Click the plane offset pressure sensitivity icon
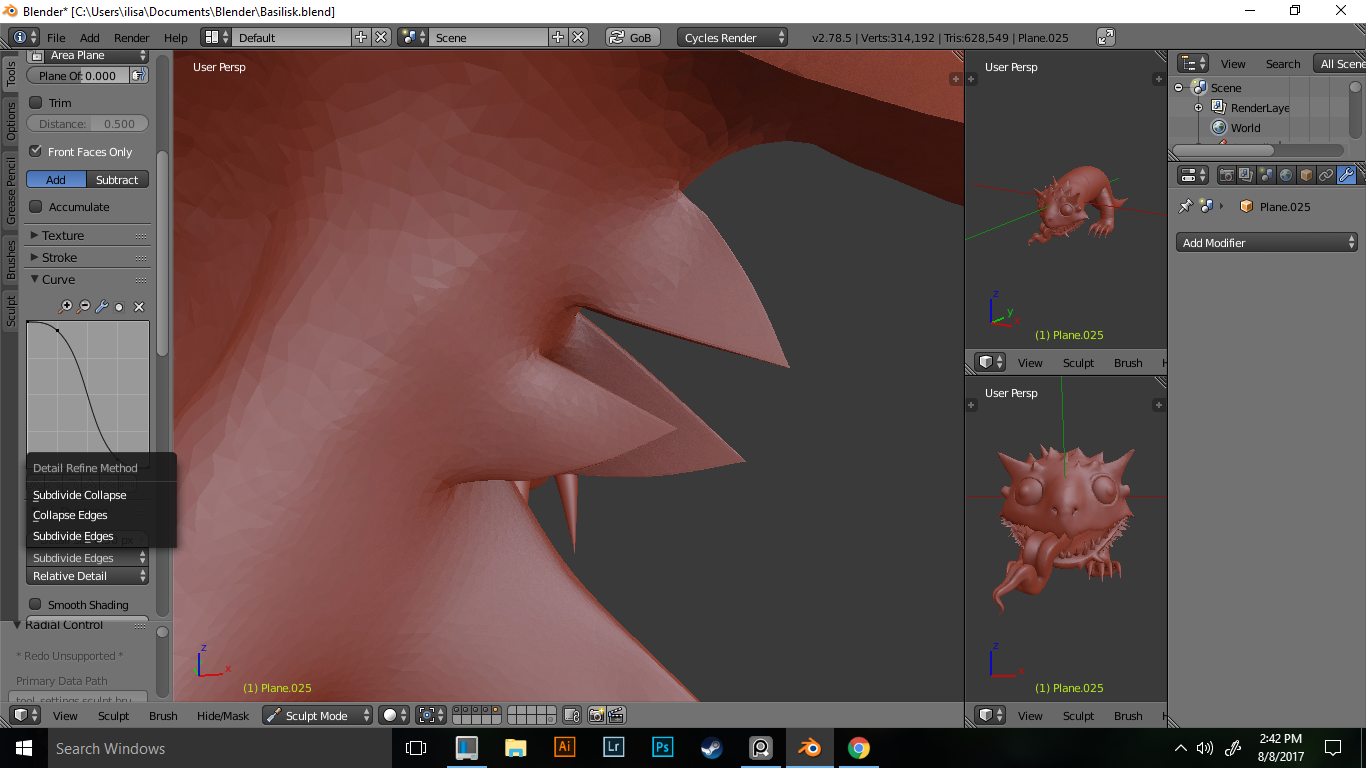This screenshot has width=1366, height=768. pyautogui.click(x=138, y=75)
